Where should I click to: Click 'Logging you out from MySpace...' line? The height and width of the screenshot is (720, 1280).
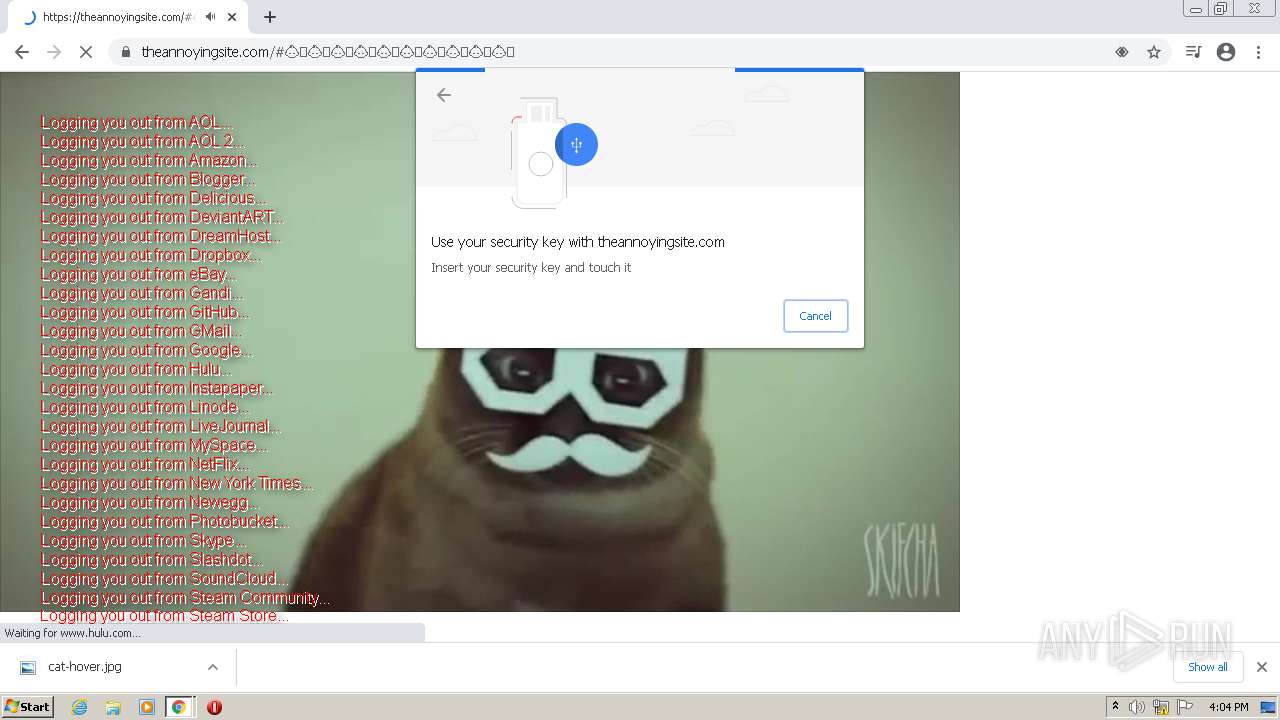155,446
